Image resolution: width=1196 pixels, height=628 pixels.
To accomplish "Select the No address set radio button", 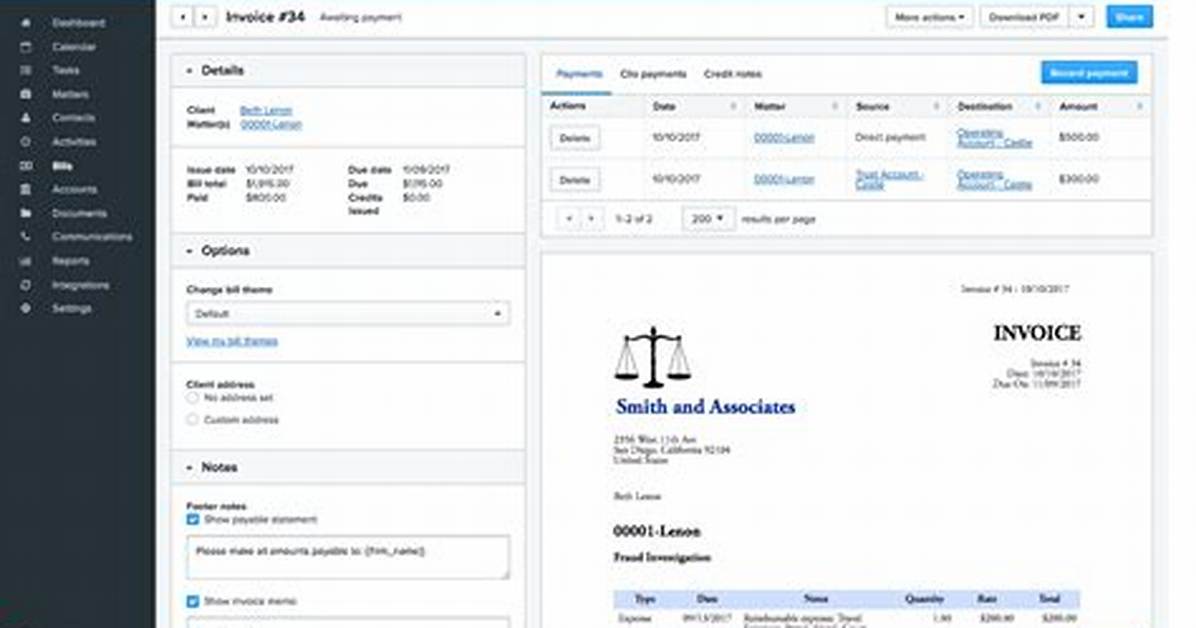I will pyautogui.click(x=192, y=398).
